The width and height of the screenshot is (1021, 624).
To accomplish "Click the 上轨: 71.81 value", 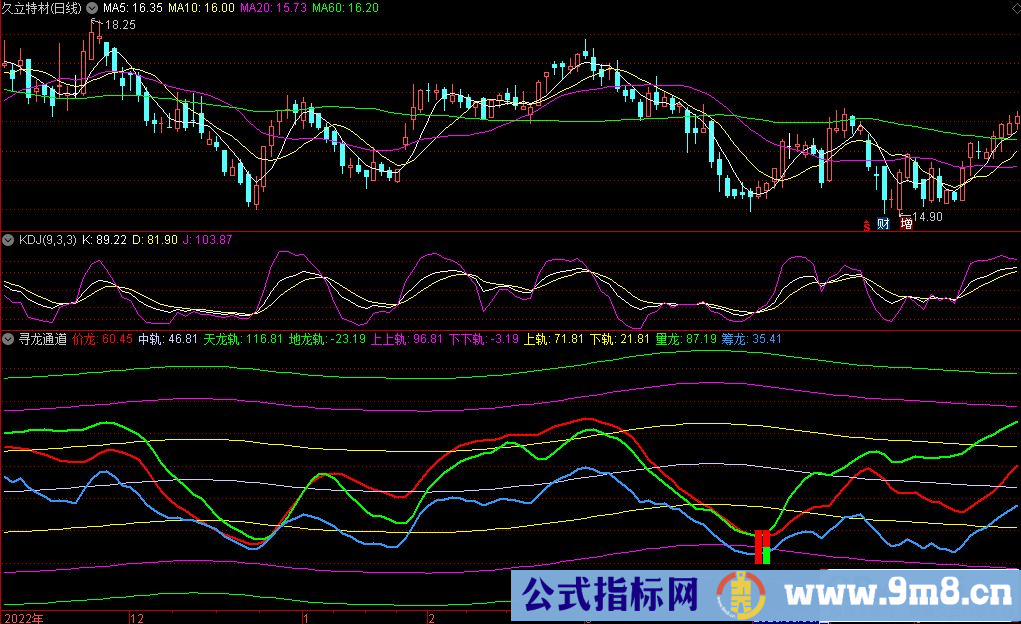I will (x=554, y=339).
